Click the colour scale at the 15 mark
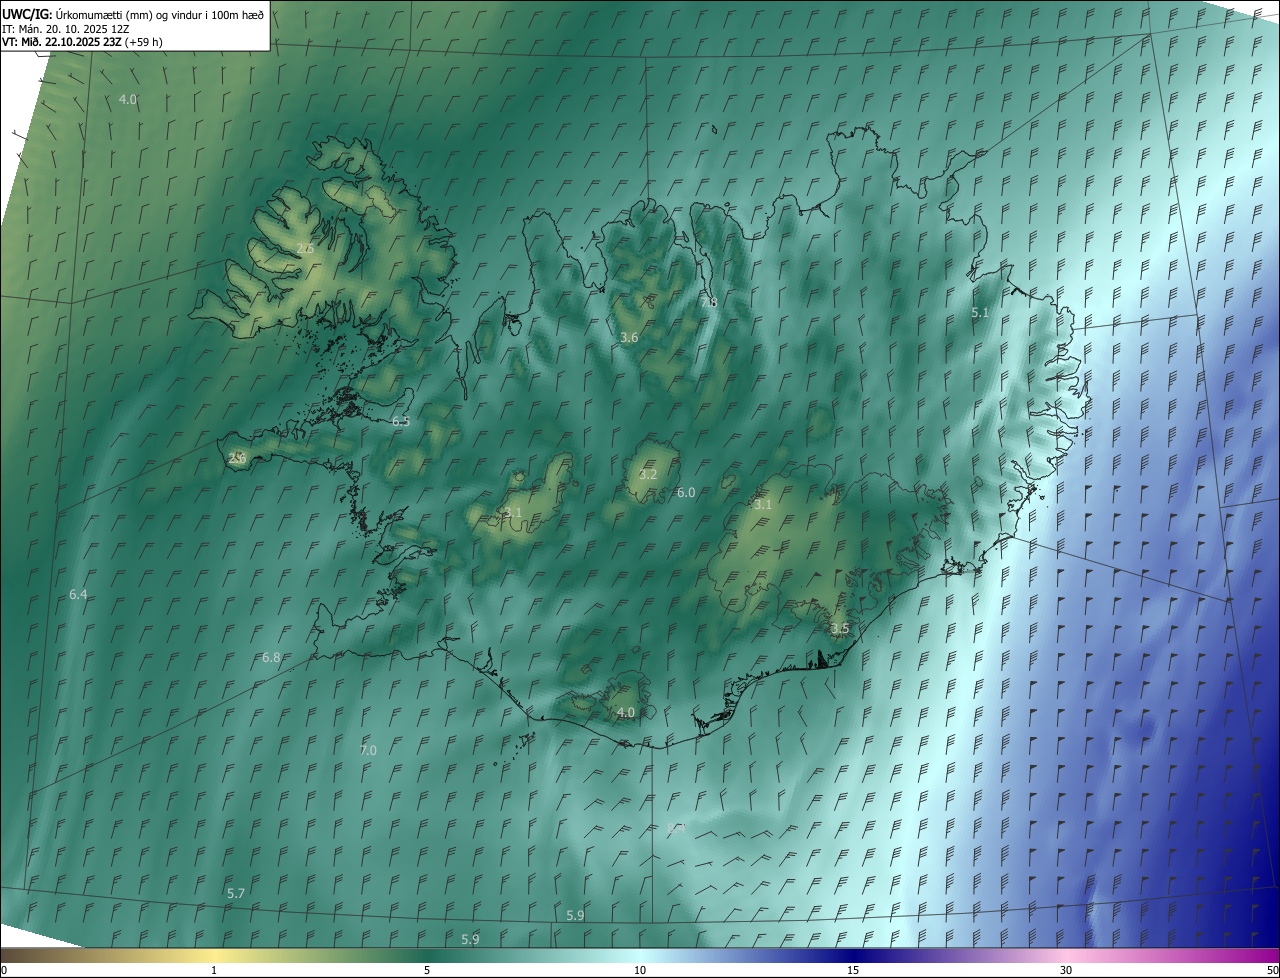 click(853, 970)
